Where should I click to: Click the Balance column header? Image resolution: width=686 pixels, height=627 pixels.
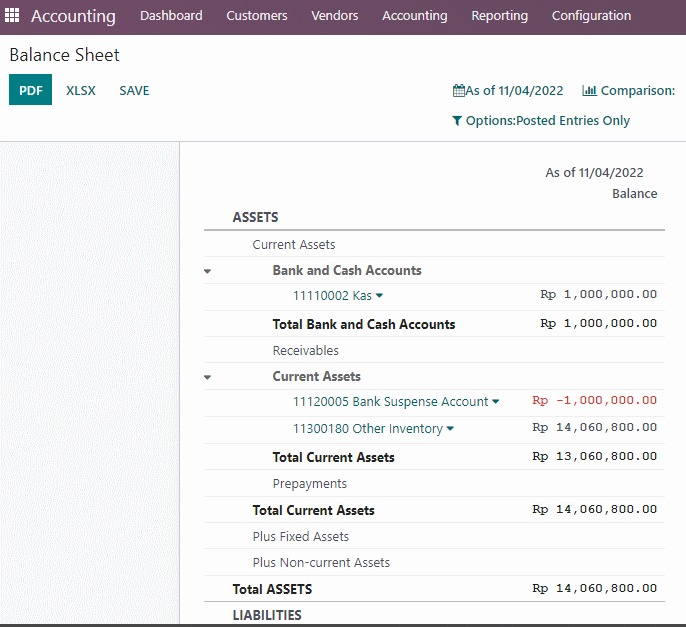tap(634, 193)
